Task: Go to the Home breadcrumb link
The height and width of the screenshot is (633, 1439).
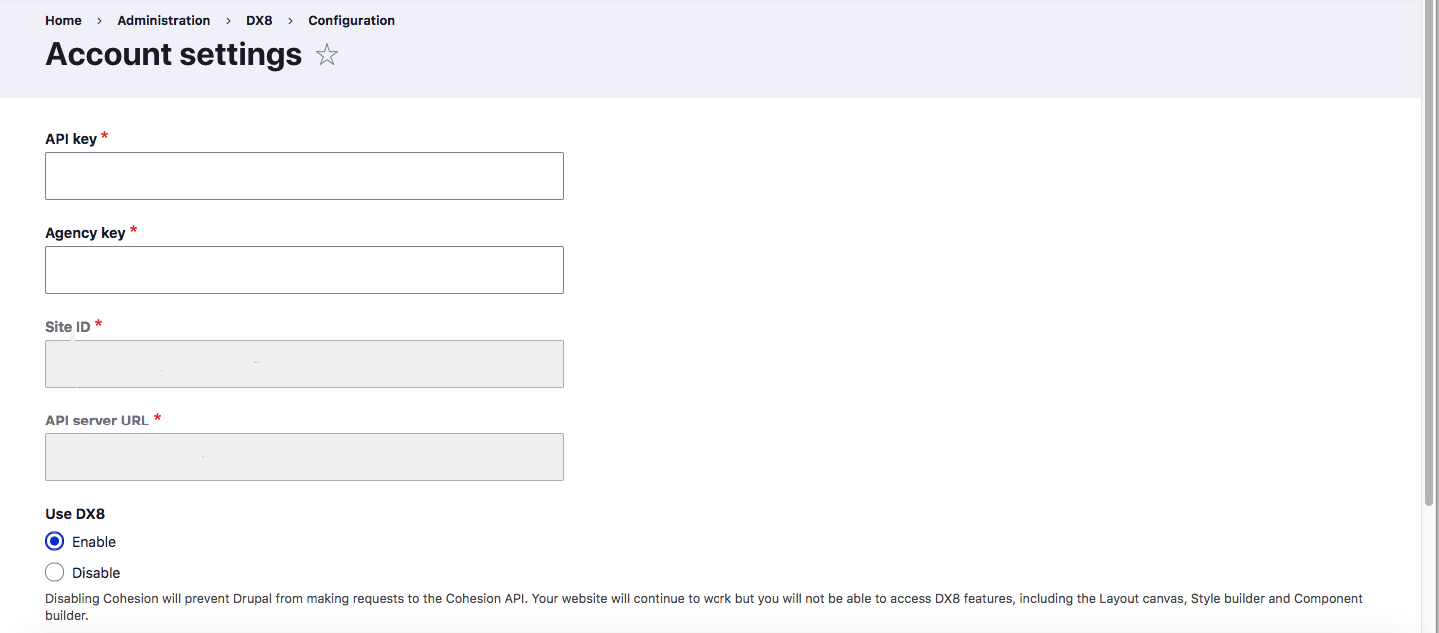Action: click(x=63, y=21)
